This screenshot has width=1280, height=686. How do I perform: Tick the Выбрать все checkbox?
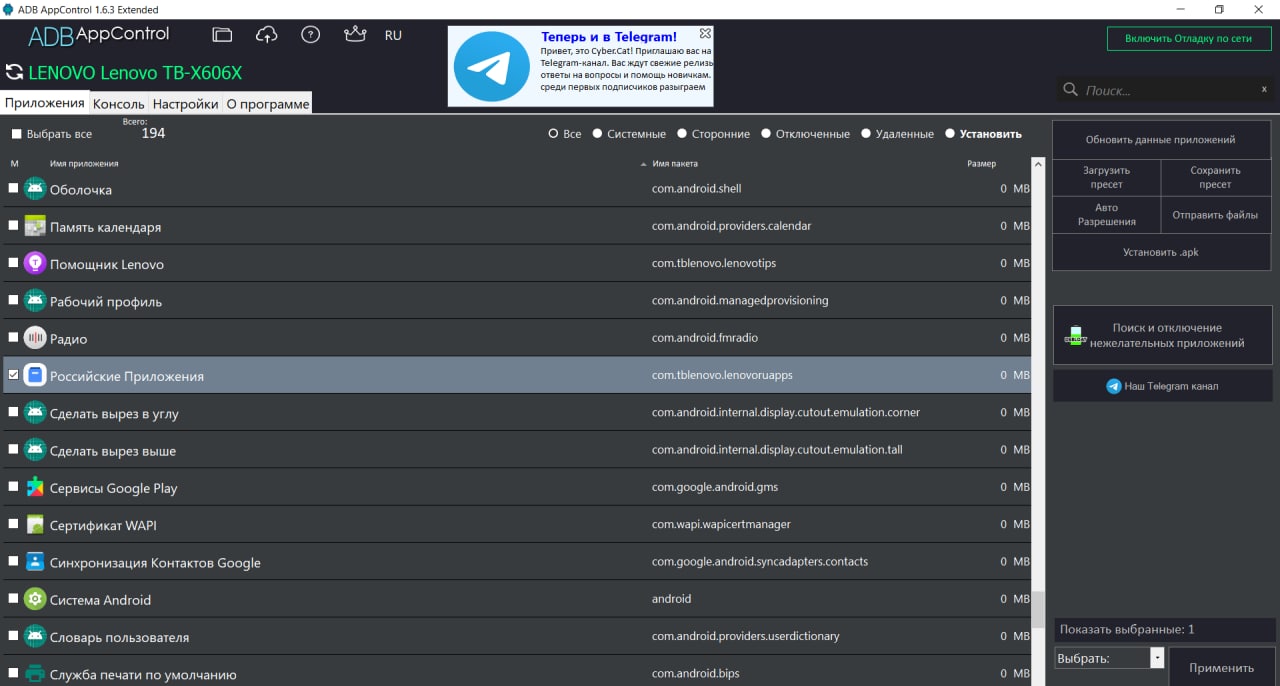pyautogui.click(x=16, y=134)
